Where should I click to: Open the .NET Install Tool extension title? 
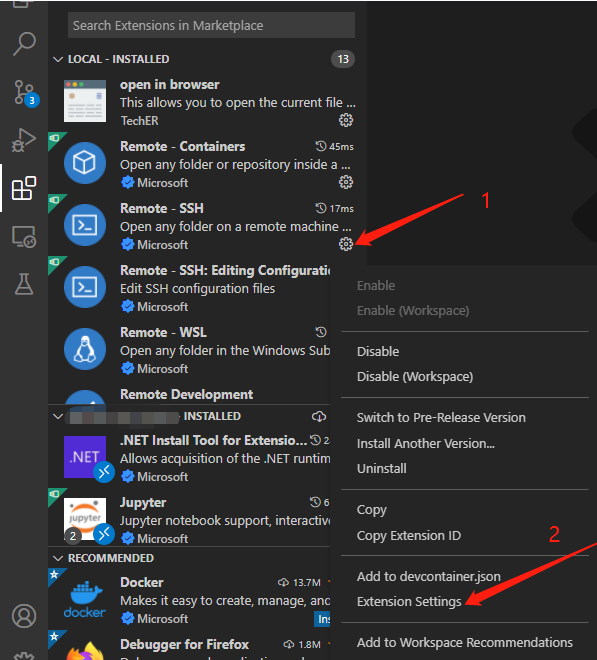tap(213, 441)
